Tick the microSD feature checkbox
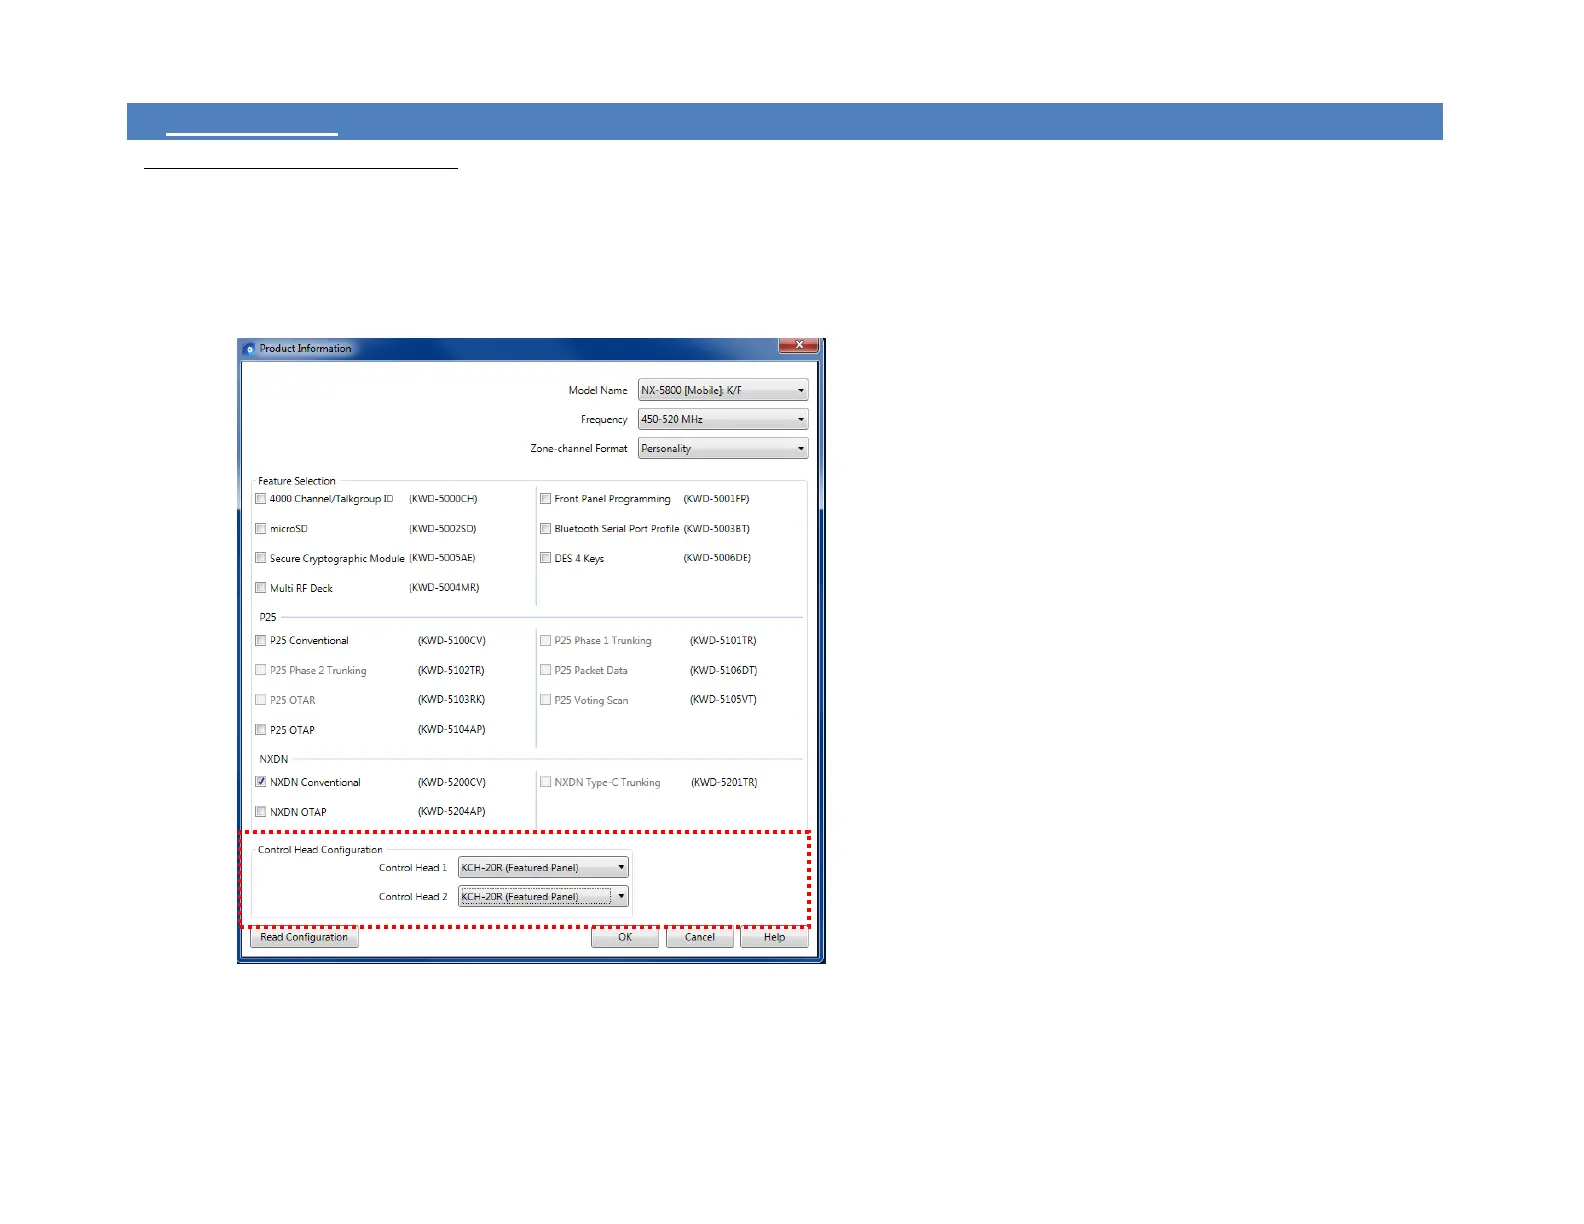This screenshot has width=1584, height=1224. tap(261, 528)
